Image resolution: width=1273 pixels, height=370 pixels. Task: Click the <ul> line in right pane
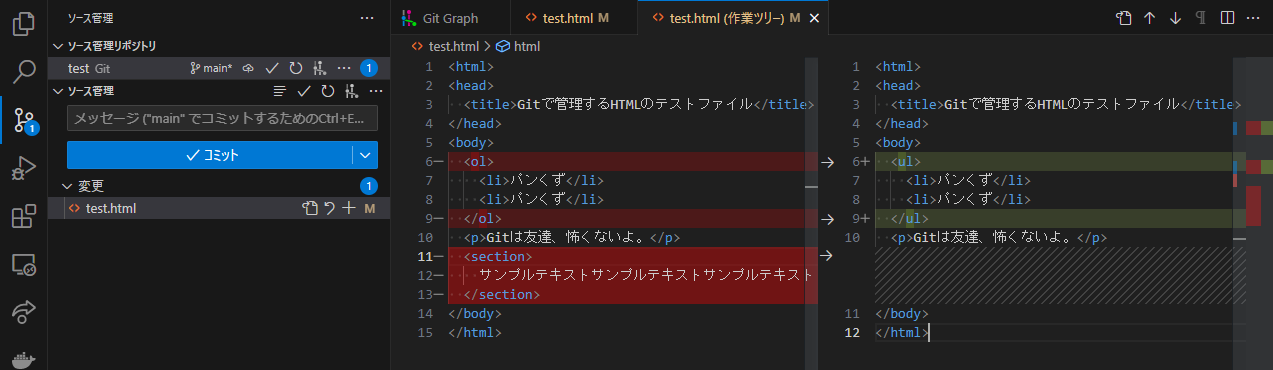pos(906,161)
